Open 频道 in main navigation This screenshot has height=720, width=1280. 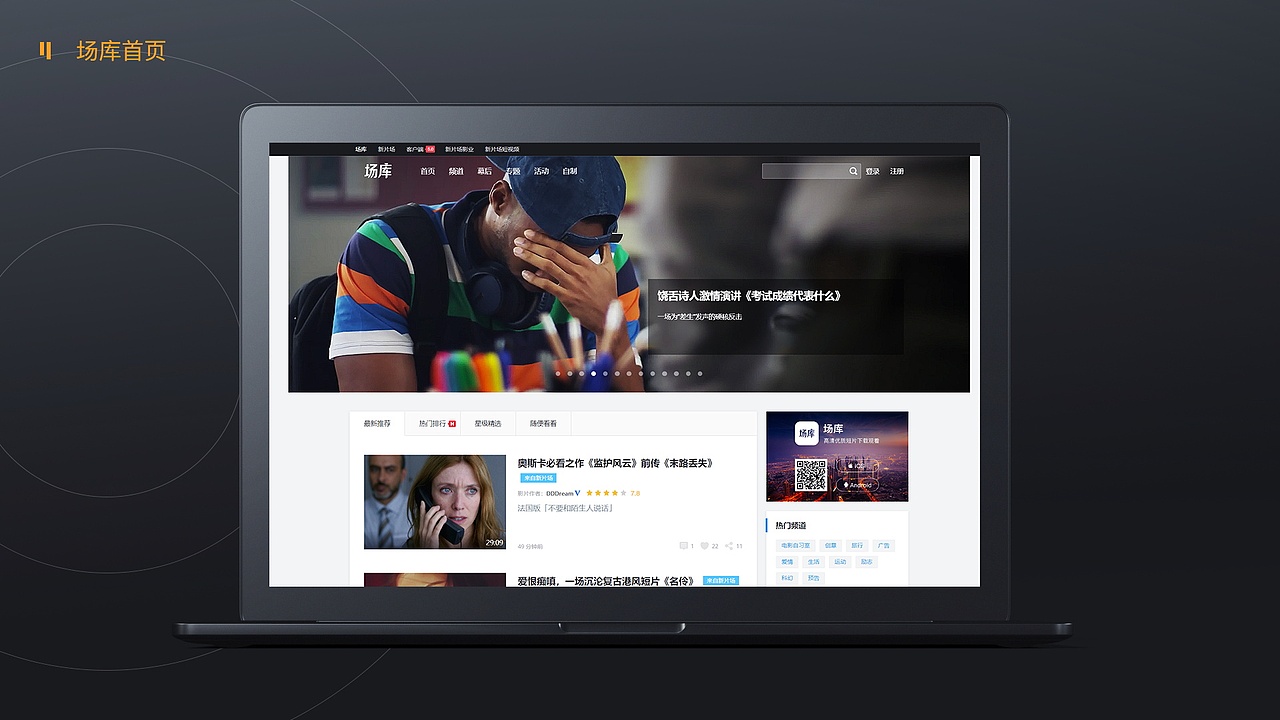456,171
